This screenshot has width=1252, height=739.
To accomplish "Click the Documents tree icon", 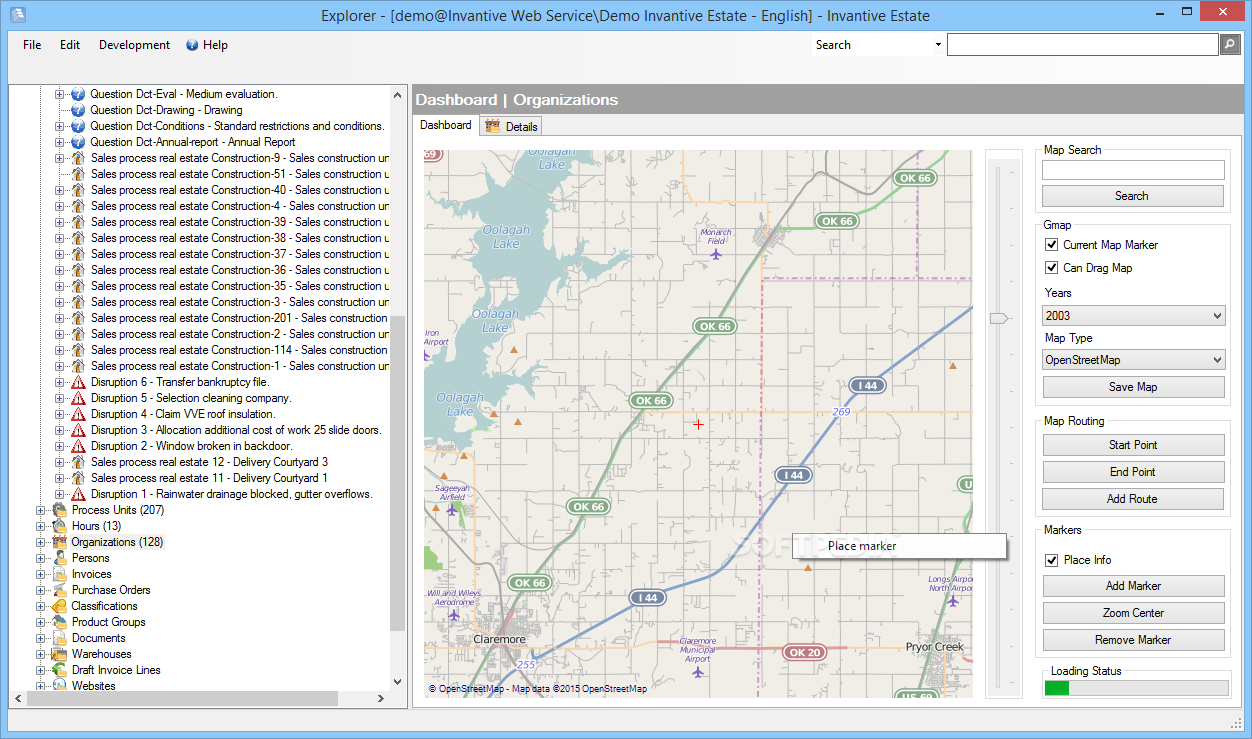I will pyautogui.click(x=60, y=638).
